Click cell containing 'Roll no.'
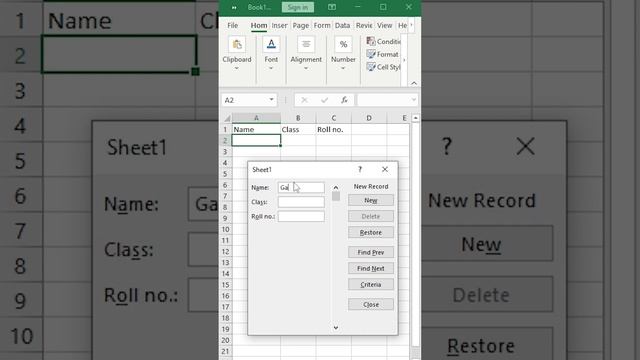The height and width of the screenshot is (360, 640). [333, 129]
